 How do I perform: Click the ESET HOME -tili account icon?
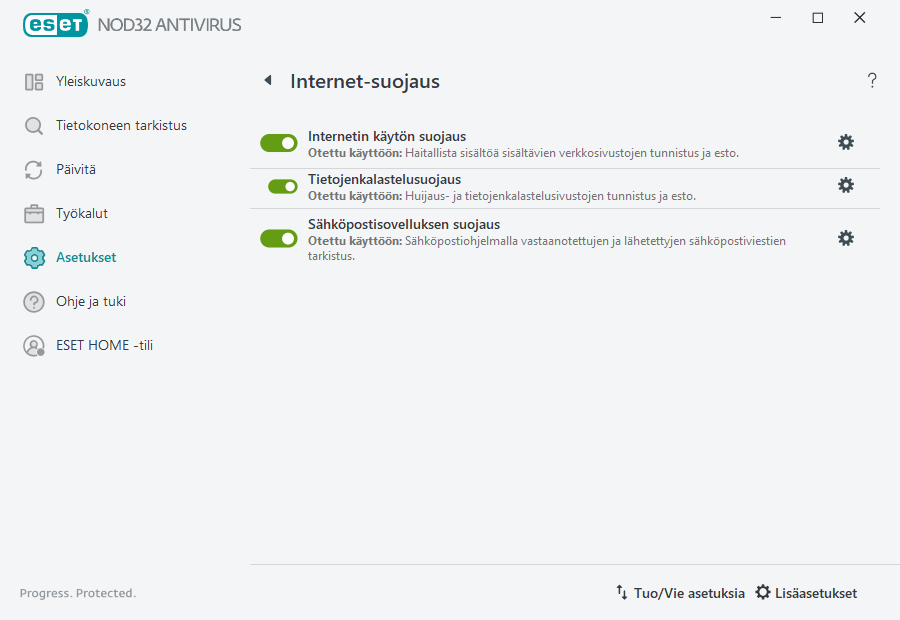click(33, 345)
